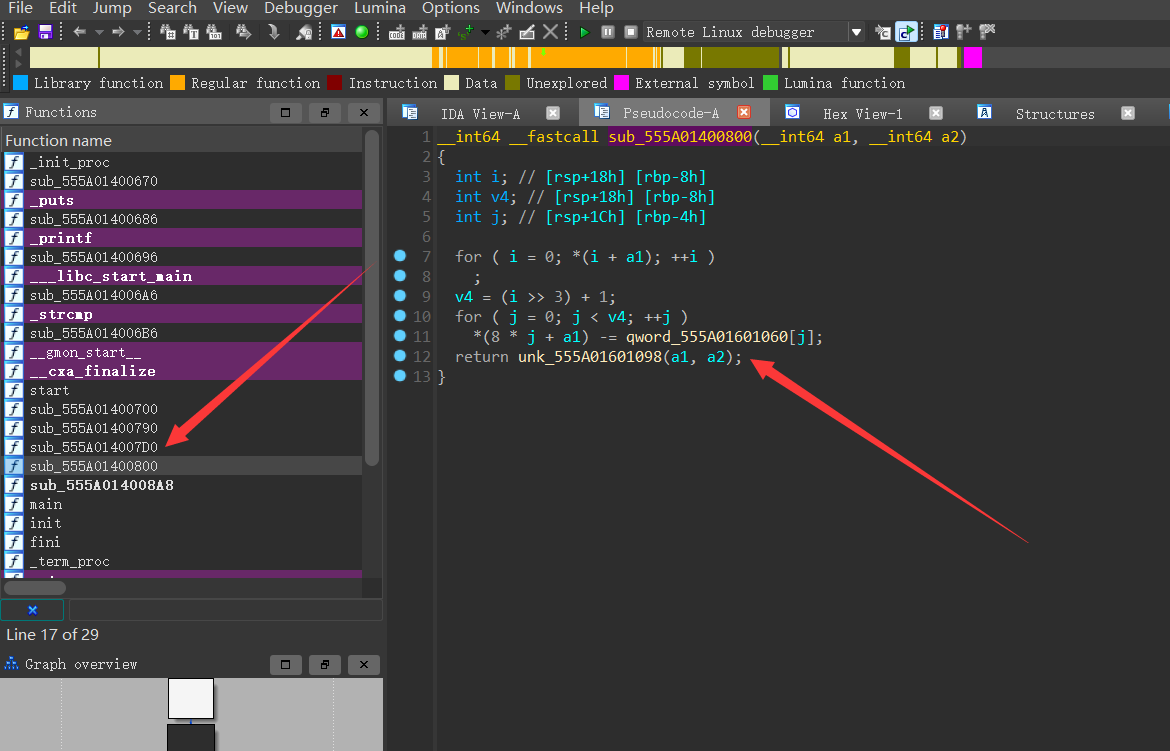
Task: Expand the forward navigation history arrow
Action: [x=136, y=32]
